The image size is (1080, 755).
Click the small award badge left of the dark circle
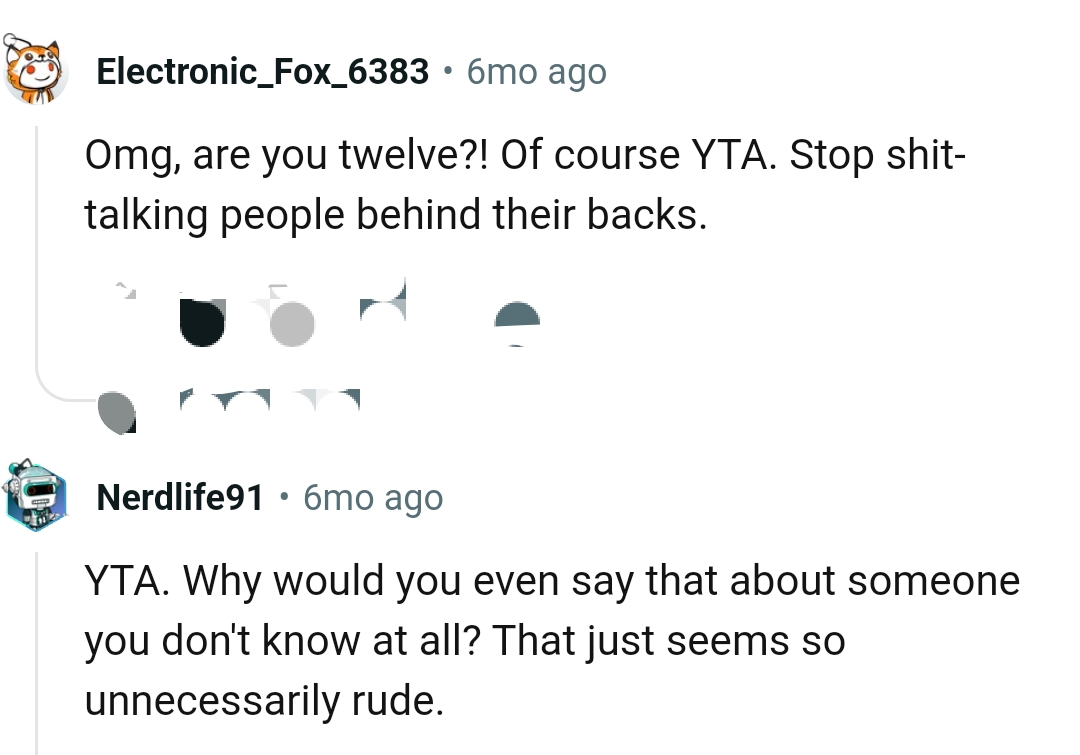click(124, 292)
